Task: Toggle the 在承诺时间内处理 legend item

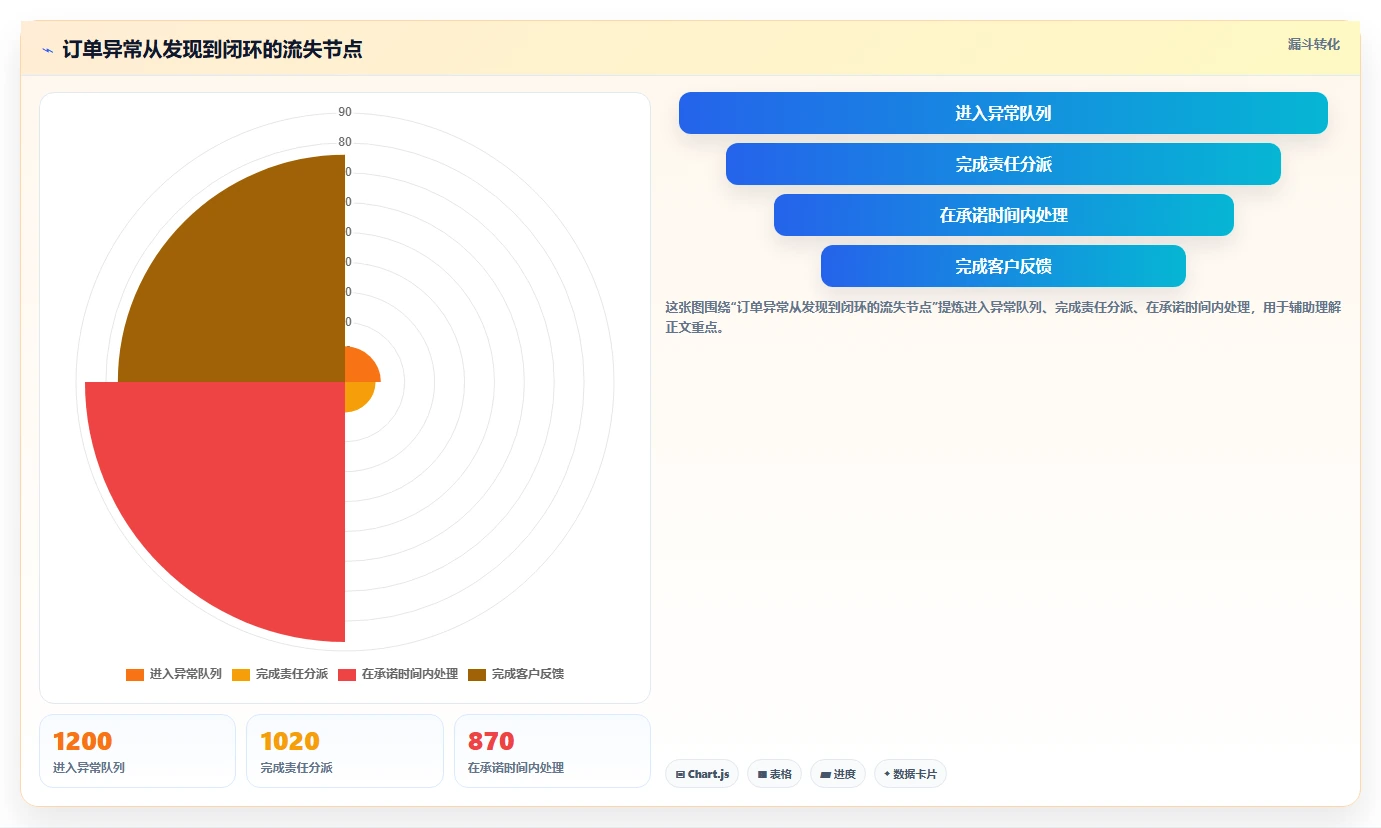Action: 398,674
